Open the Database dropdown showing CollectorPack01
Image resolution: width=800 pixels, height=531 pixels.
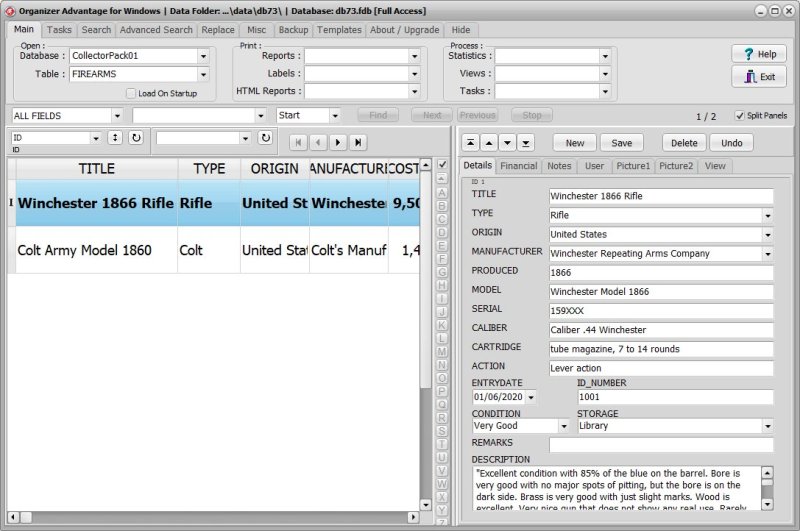[x=203, y=56]
